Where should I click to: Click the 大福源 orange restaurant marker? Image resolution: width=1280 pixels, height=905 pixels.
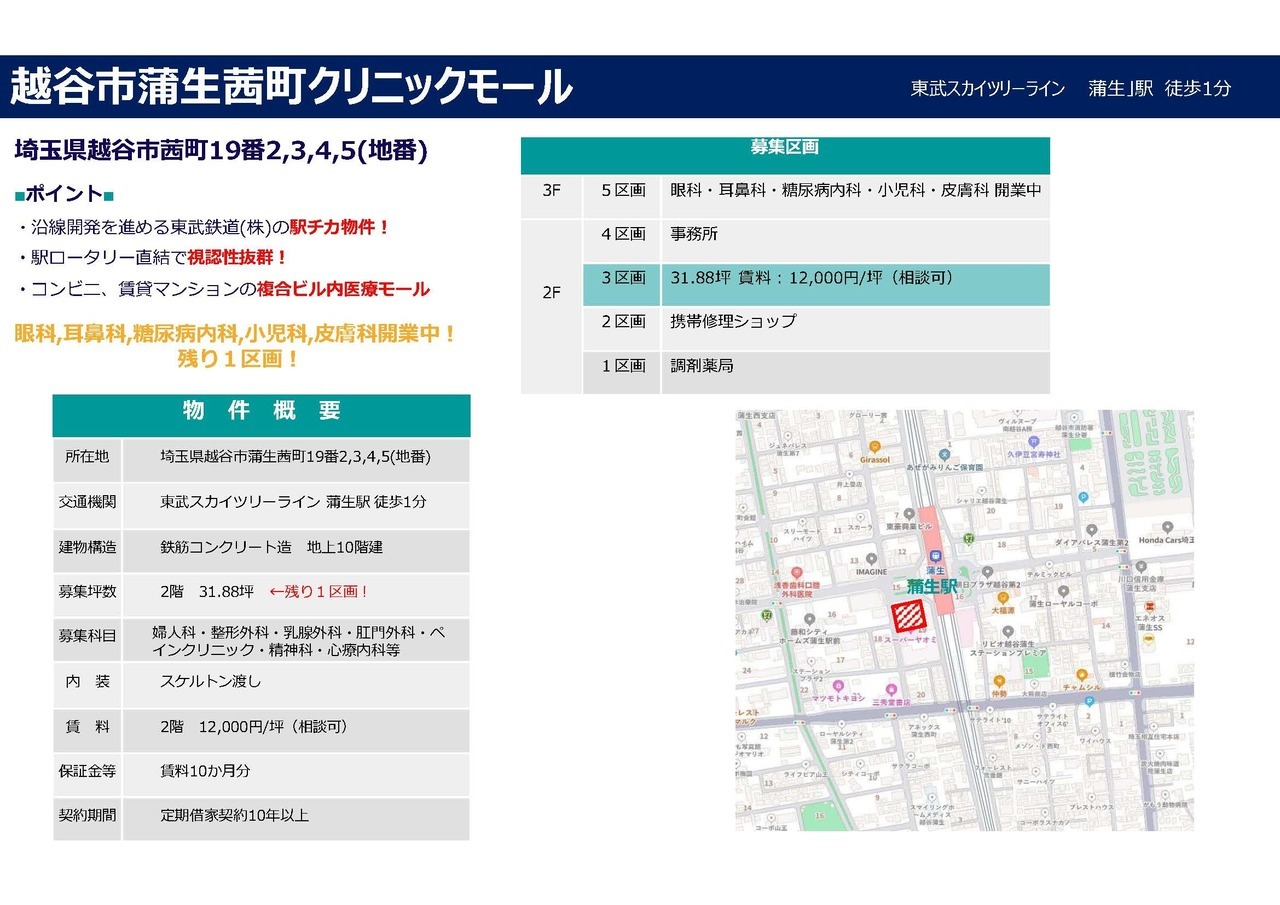tap(1003, 599)
